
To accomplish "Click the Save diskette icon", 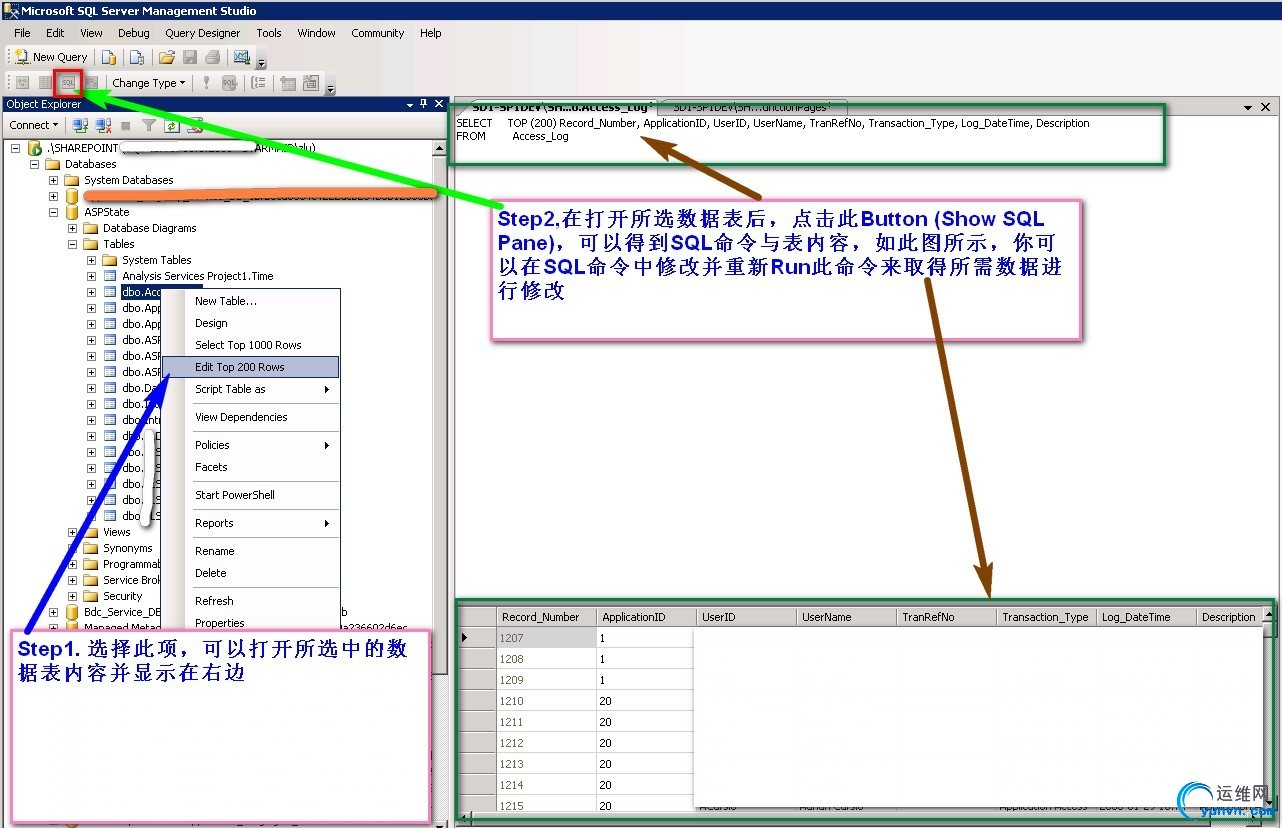I will (x=190, y=57).
